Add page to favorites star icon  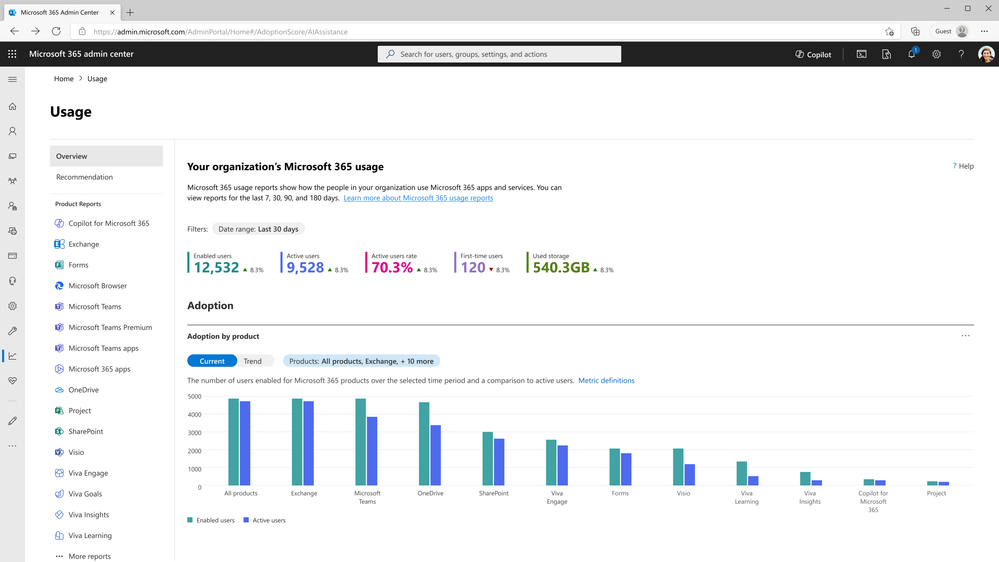[889, 31]
